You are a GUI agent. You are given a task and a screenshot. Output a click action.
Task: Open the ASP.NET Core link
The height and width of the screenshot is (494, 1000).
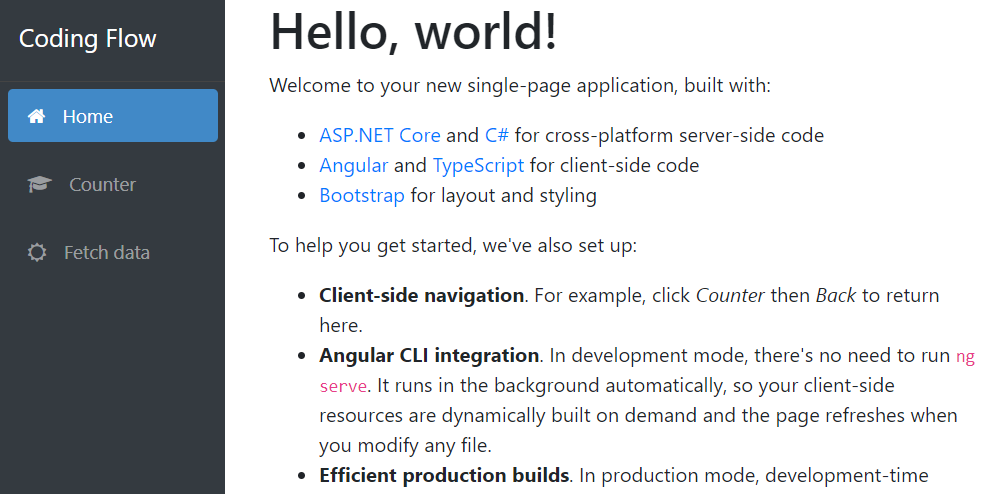pyautogui.click(x=379, y=135)
